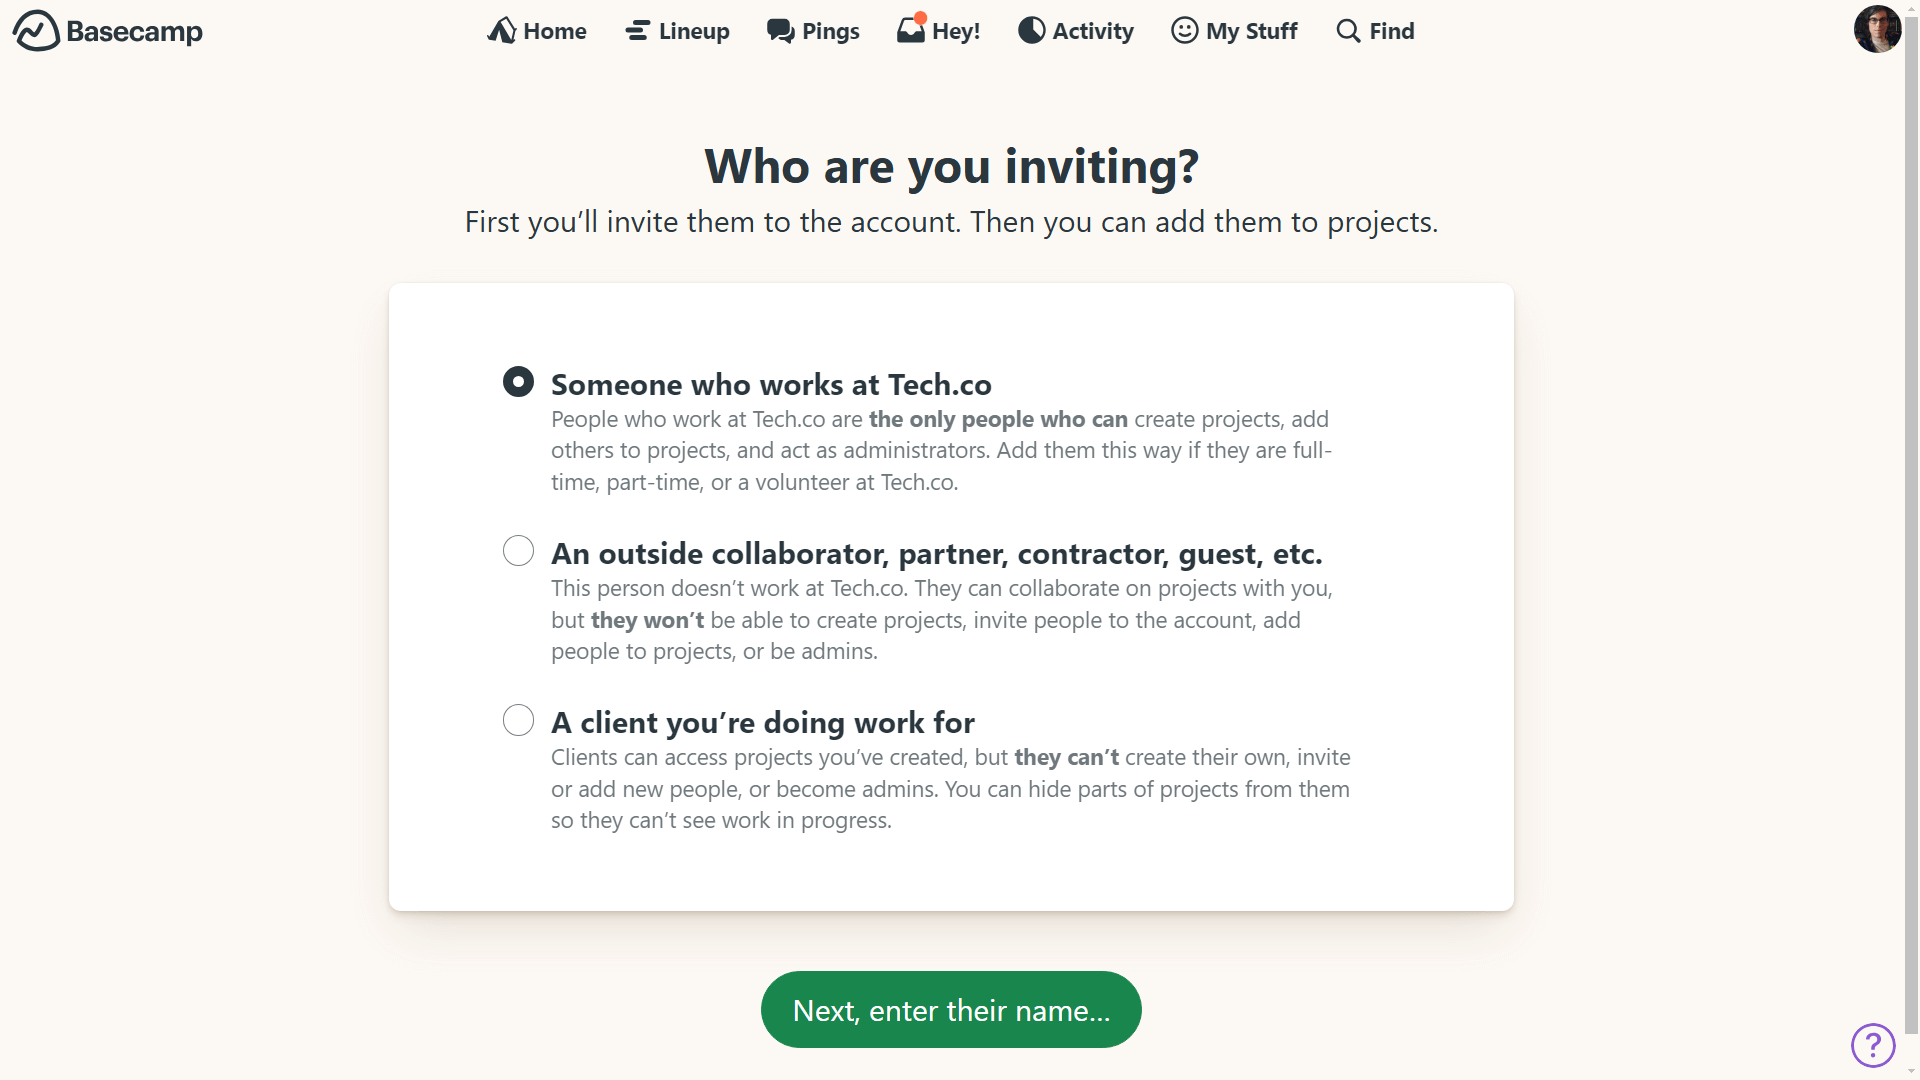Open the Lineup section icon

[x=636, y=29]
